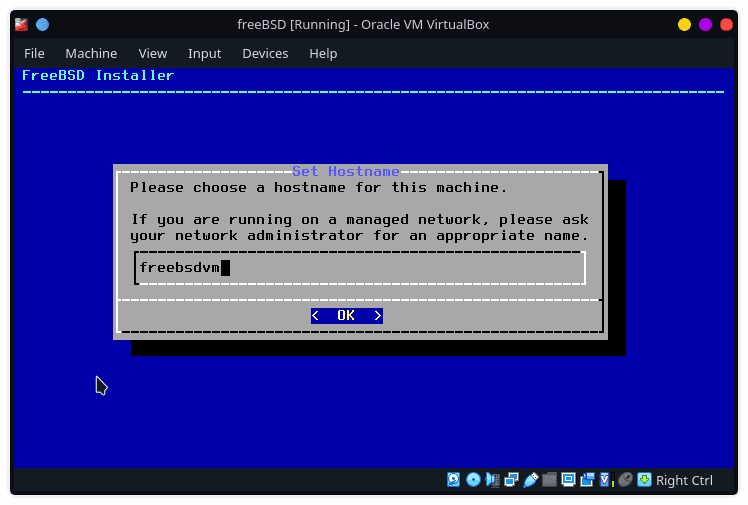Click the OK button in Set Hostname dialog
Image resolution: width=748 pixels, height=505 pixels.
[x=347, y=316]
